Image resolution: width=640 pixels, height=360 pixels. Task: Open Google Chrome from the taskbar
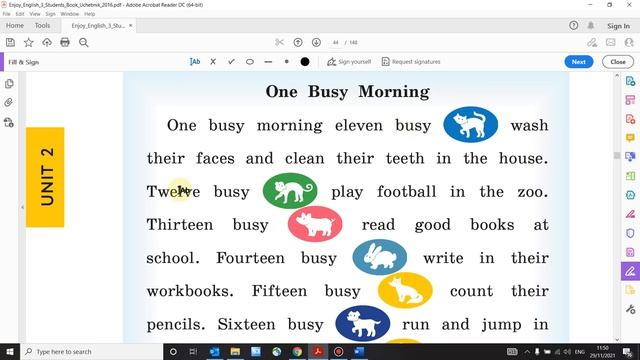[297, 351]
